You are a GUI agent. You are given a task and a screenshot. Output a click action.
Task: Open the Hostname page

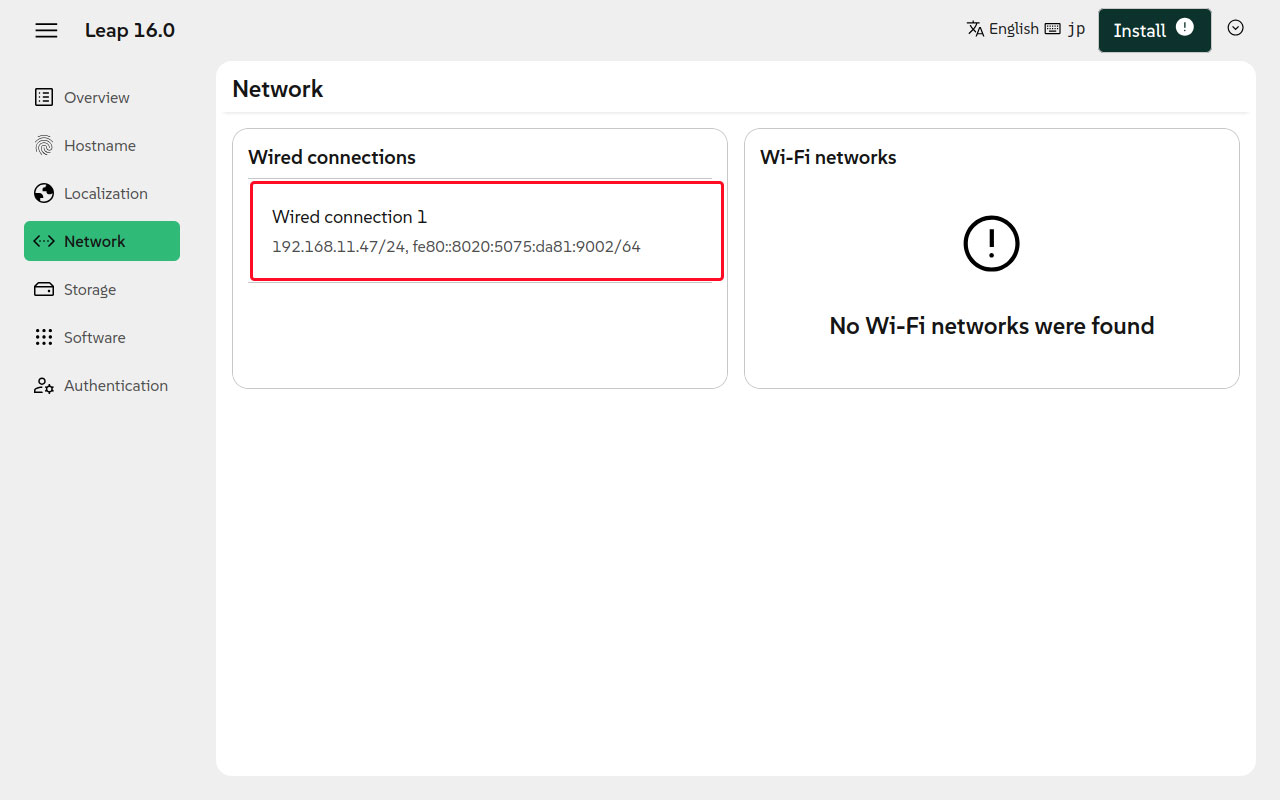(x=100, y=146)
